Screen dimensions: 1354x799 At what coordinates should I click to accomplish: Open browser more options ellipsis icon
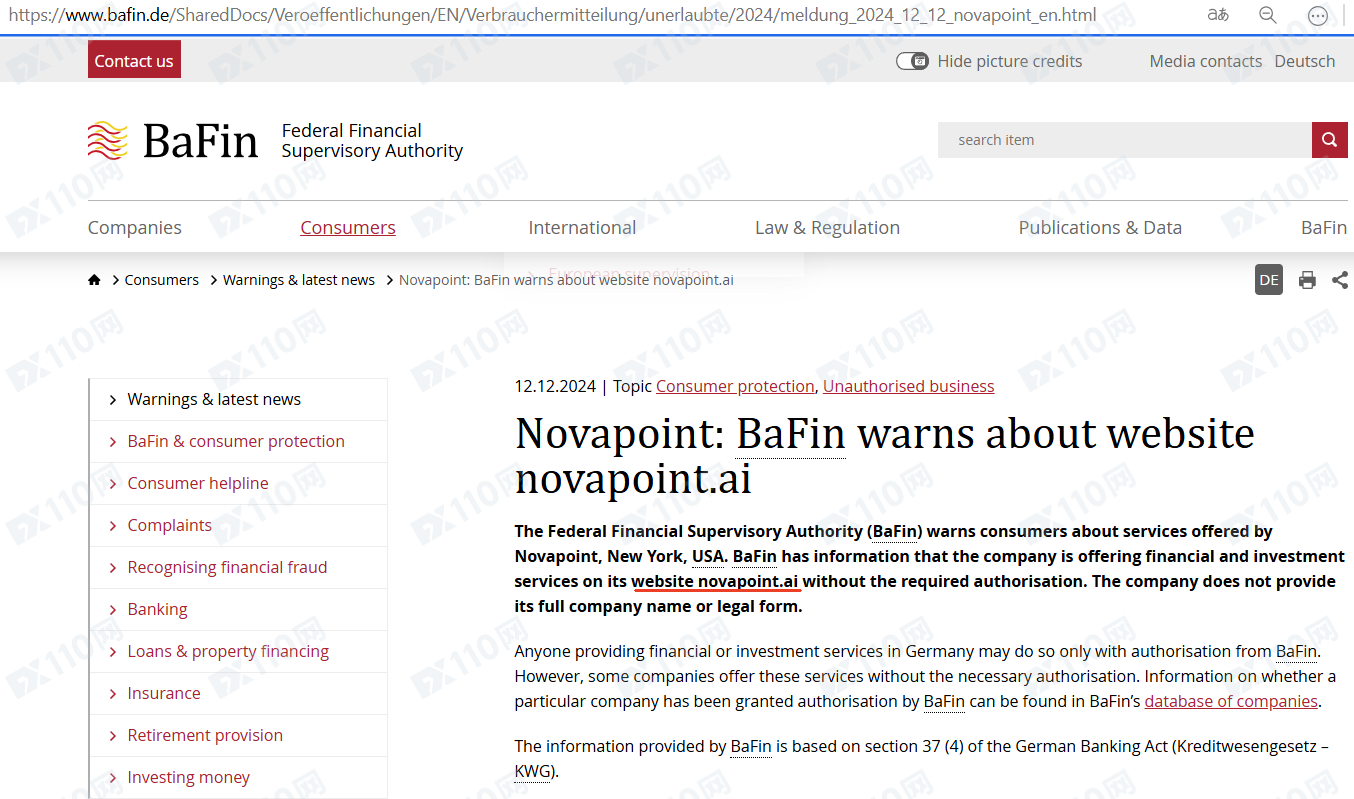click(x=1318, y=15)
